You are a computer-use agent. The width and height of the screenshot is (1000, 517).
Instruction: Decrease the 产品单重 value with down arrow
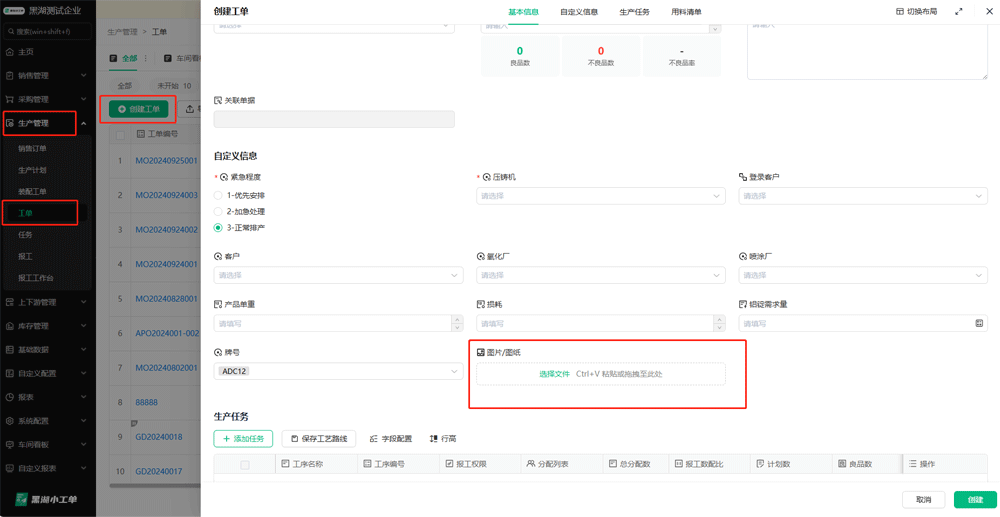click(457, 328)
